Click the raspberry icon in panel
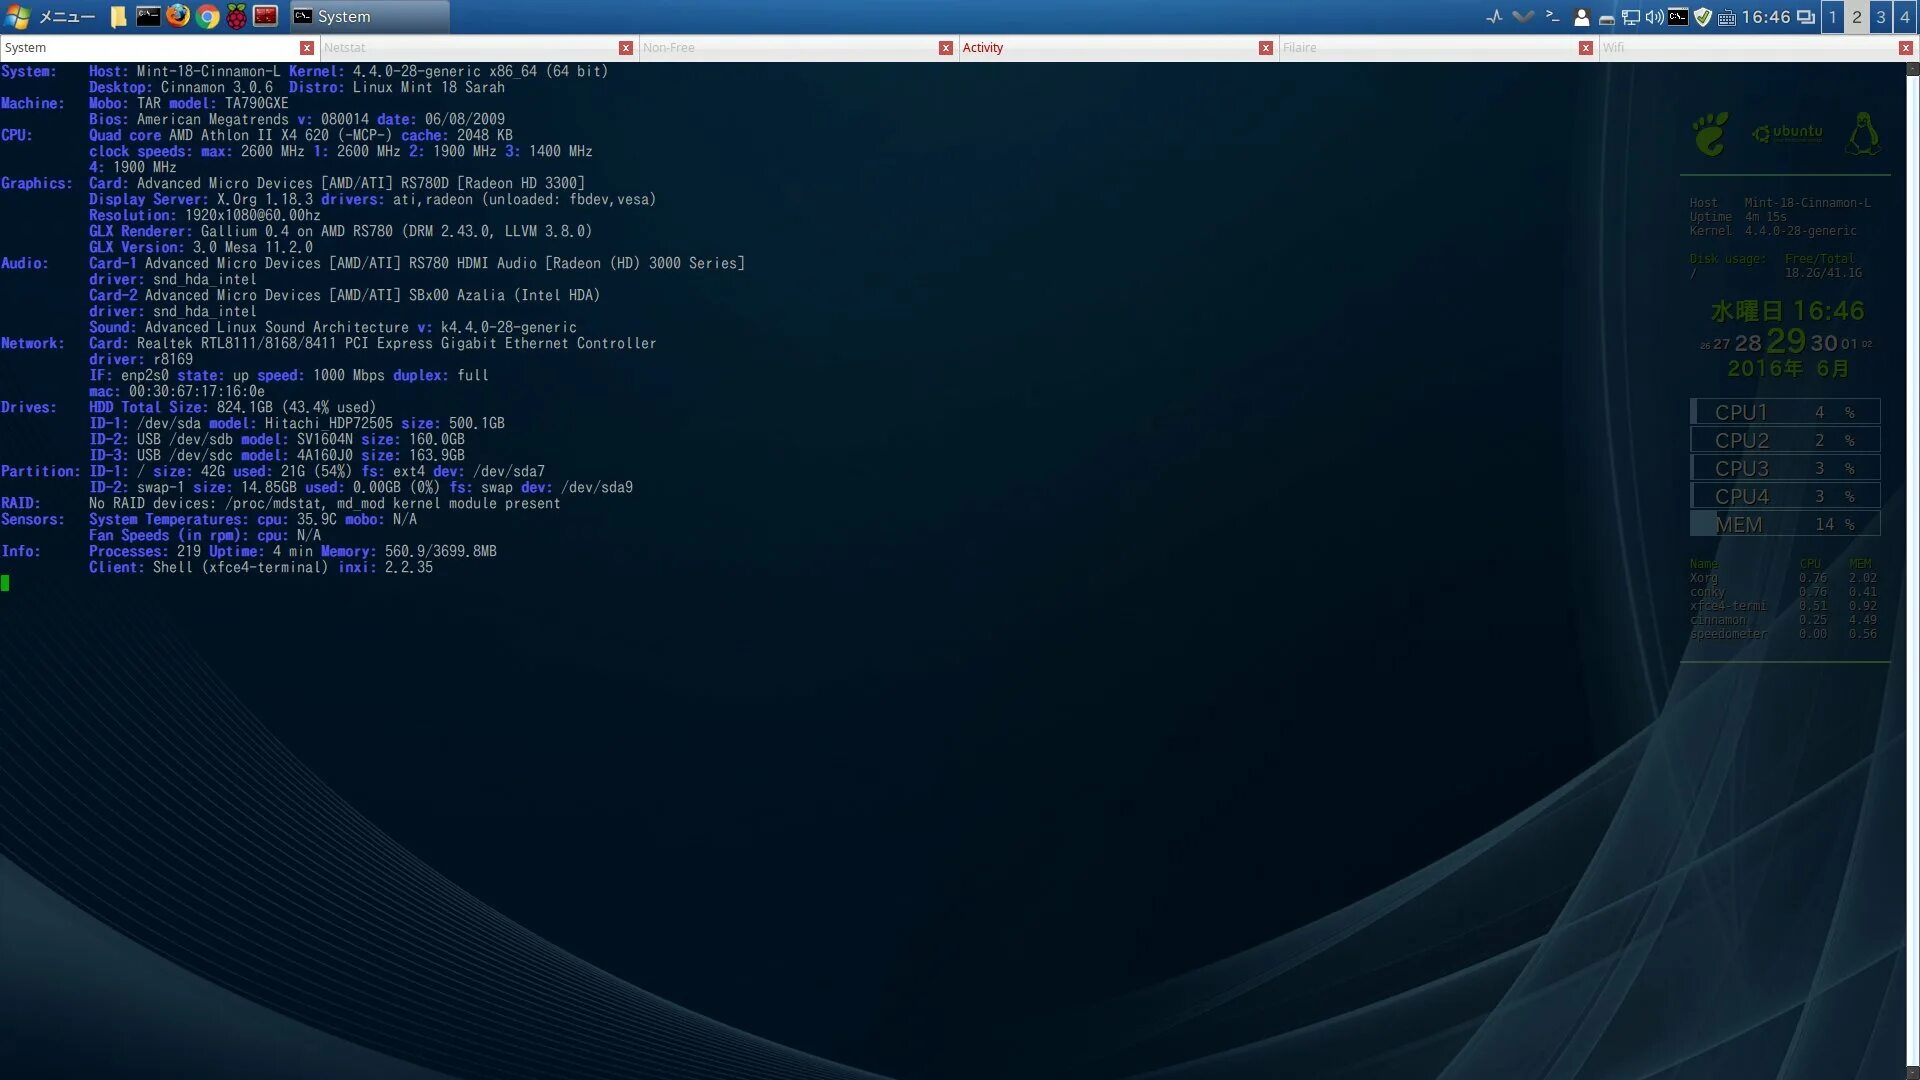Screen dimensions: 1920x1080 click(x=236, y=16)
